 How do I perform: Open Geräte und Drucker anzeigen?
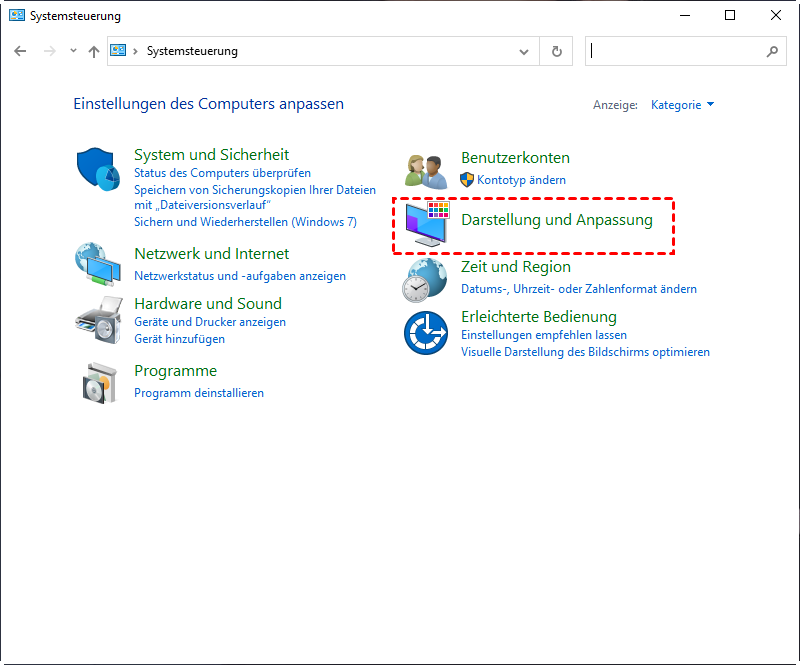(x=210, y=322)
